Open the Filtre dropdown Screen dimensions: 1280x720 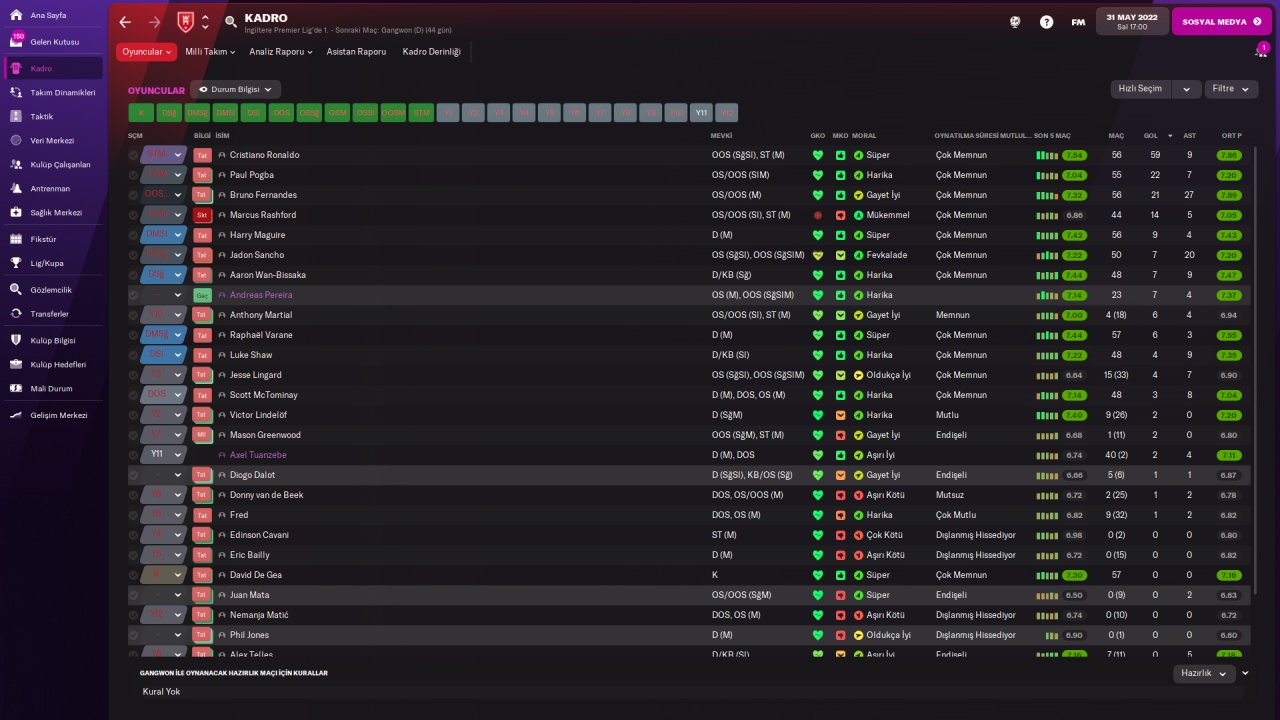point(1230,89)
